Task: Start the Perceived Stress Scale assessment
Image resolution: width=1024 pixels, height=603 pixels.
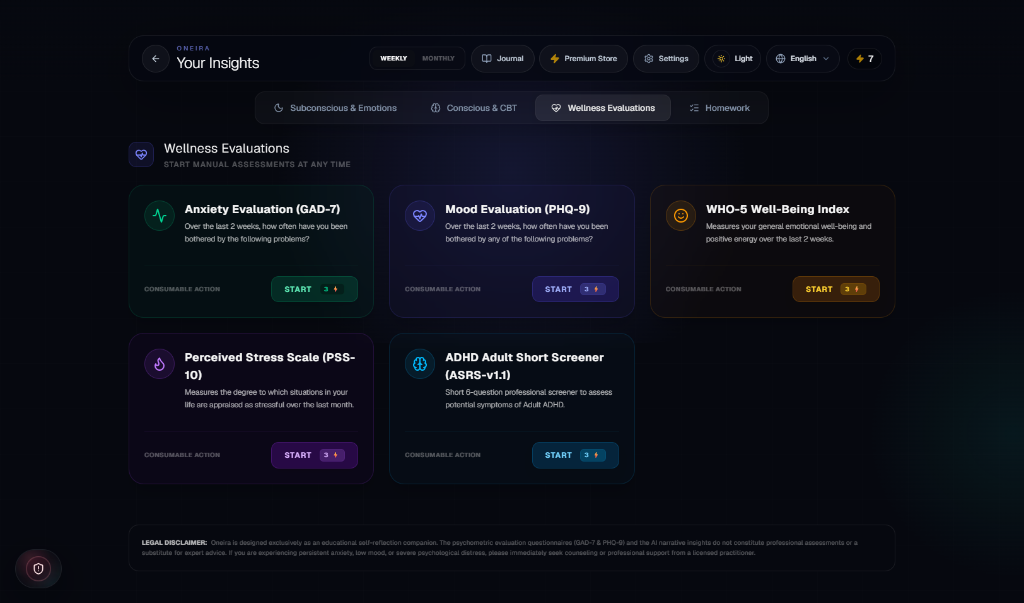Action: [314, 455]
